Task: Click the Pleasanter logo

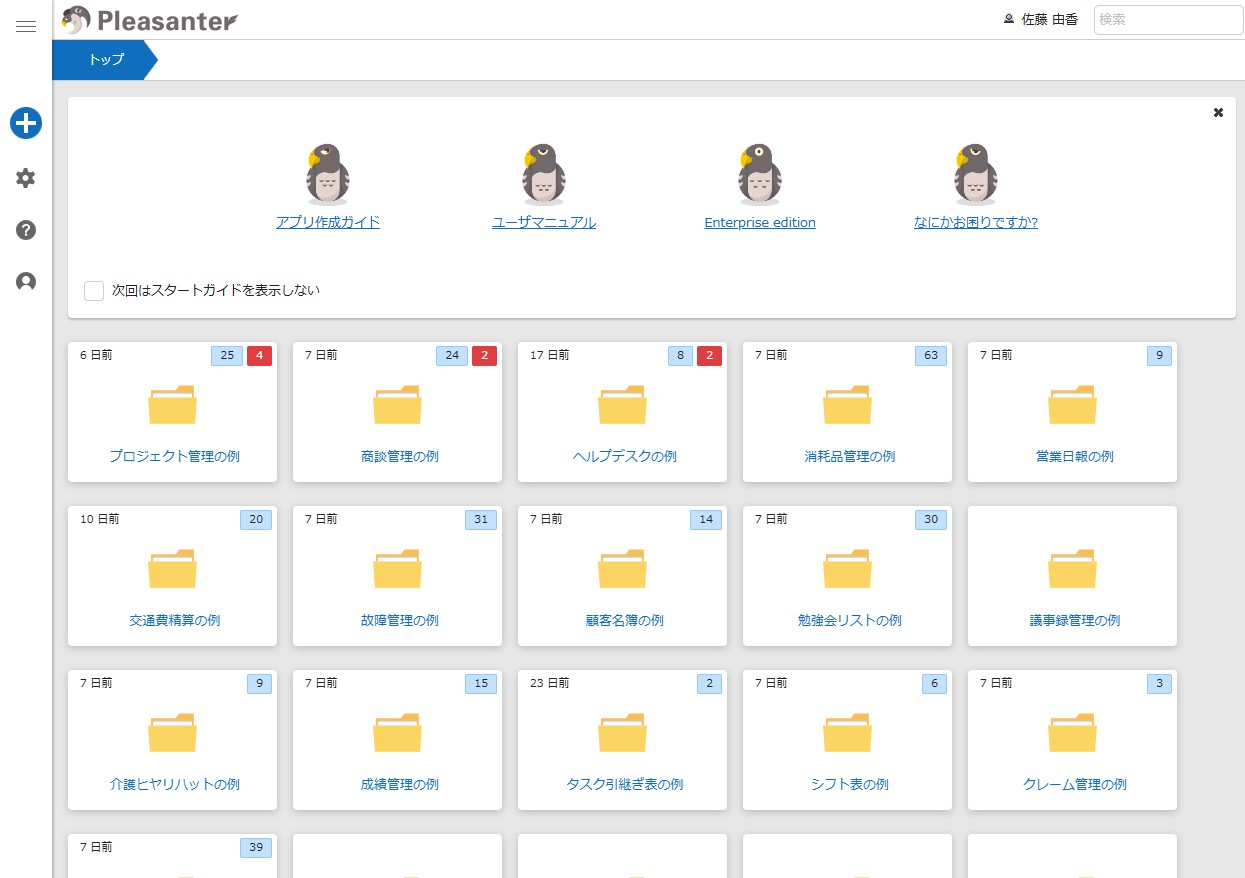Action: (150, 20)
